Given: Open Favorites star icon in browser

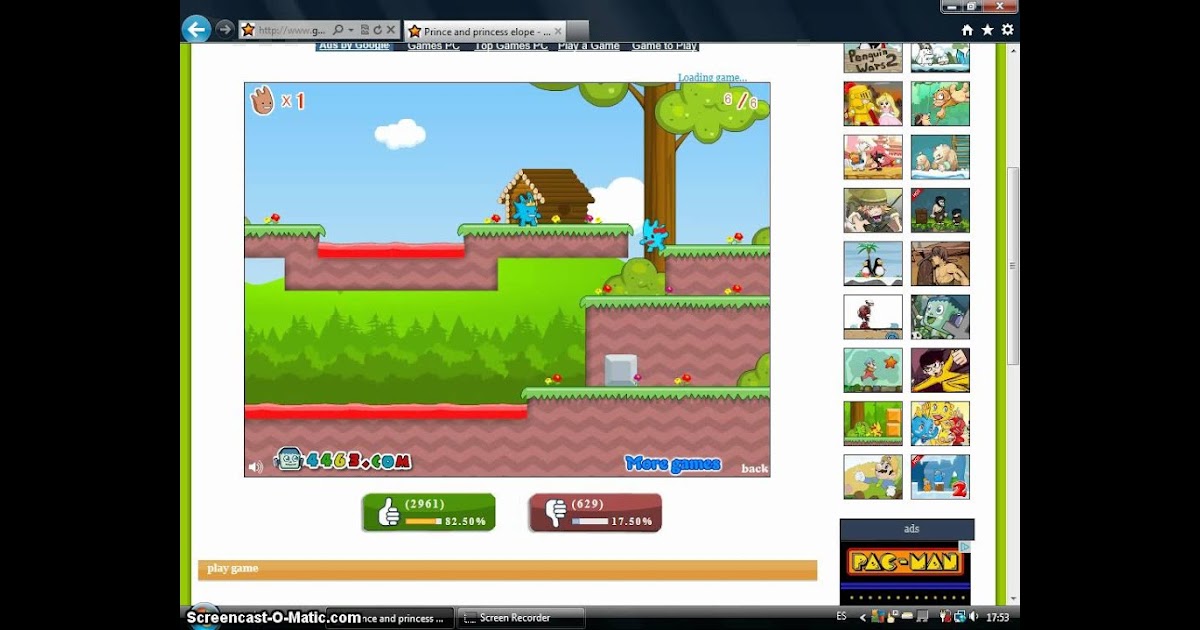Looking at the screenshot, I should point(987,30).
